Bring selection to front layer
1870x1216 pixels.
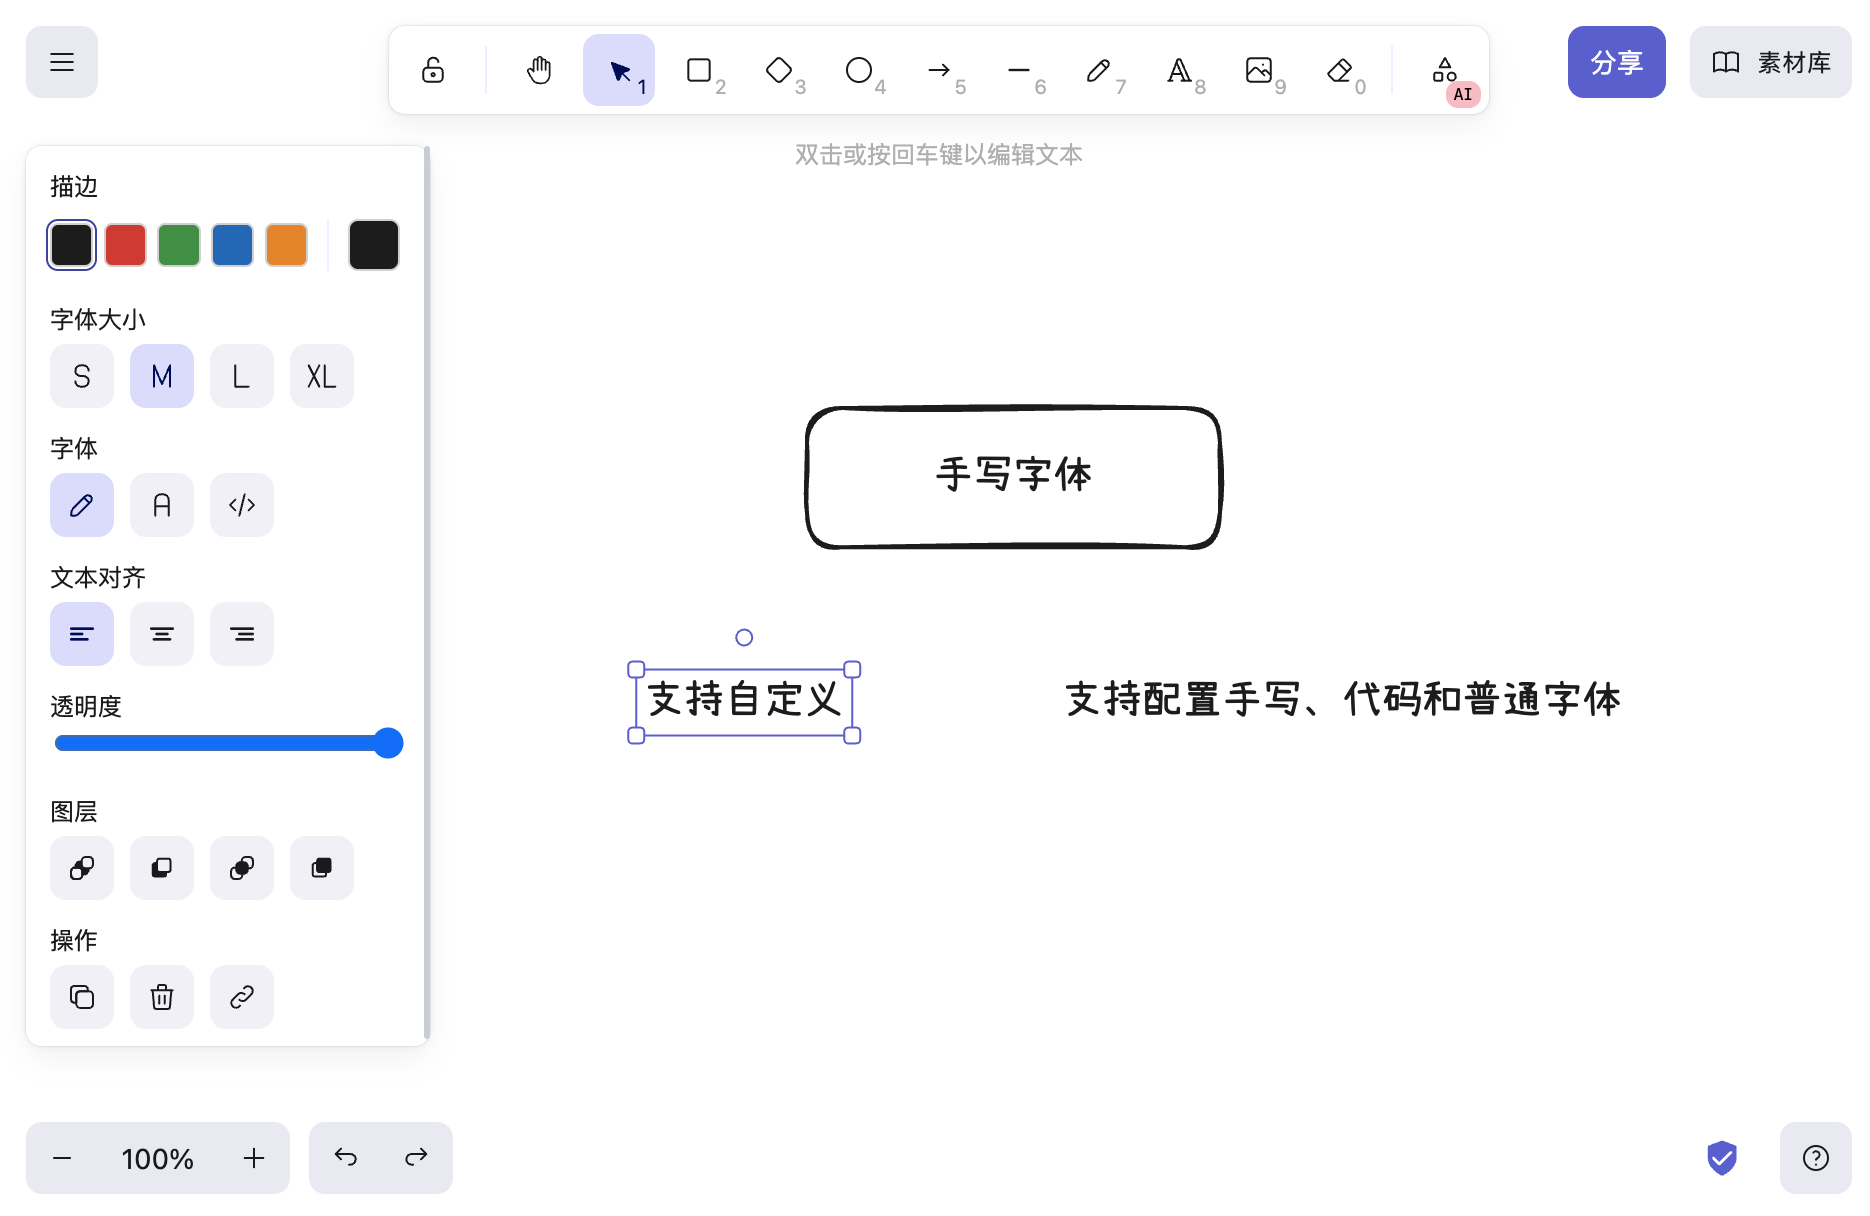(x=322, y=868)
